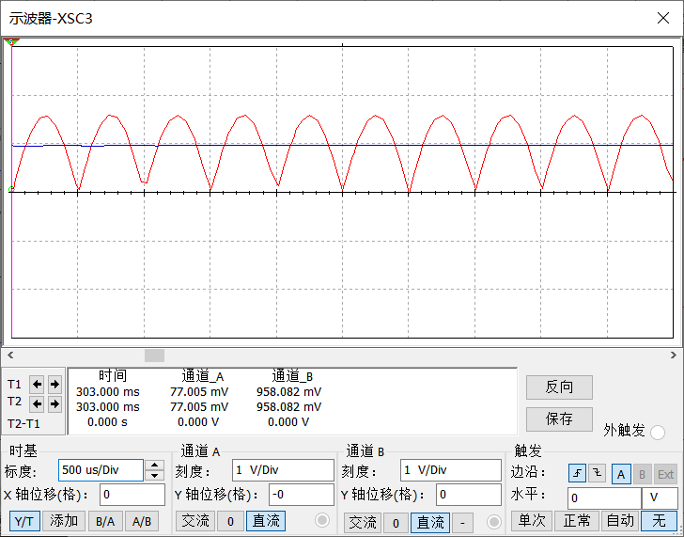The width and height of the screenshot is (684, 538).
Task: Click the 保存 (Save) button
Action: coord(559,419)
